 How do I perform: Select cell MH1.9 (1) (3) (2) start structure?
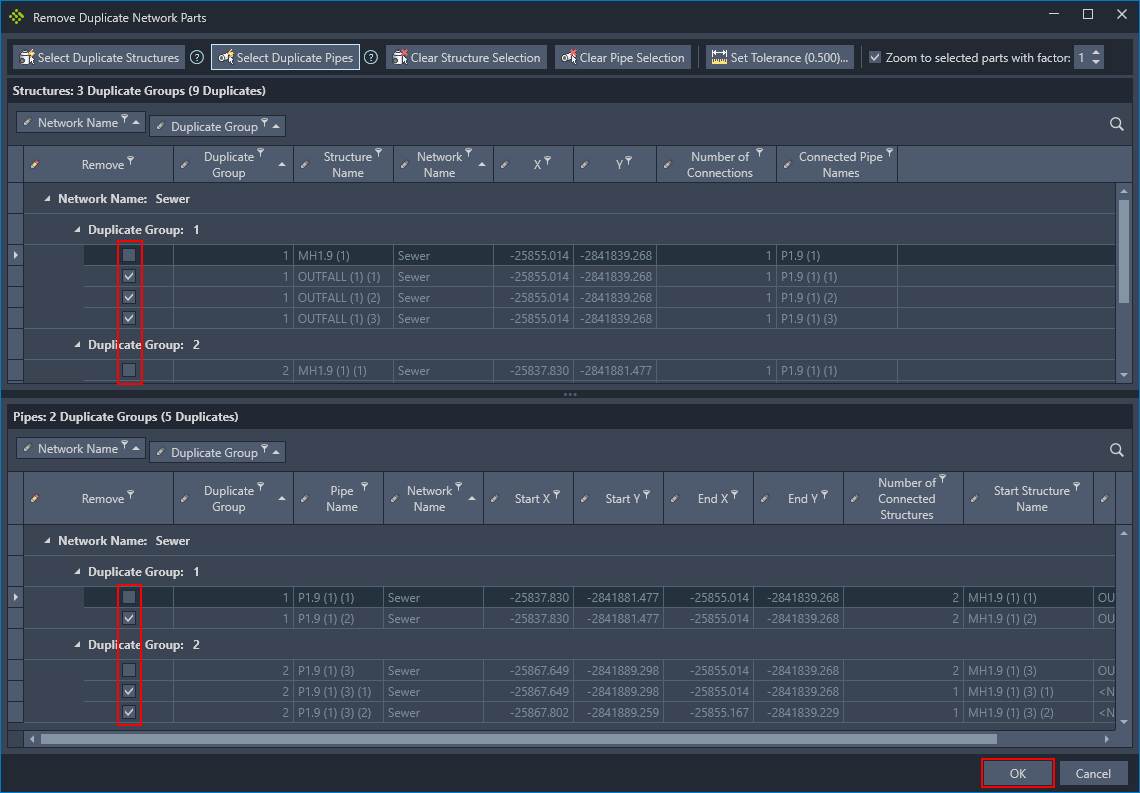[x=1028, y=712]
